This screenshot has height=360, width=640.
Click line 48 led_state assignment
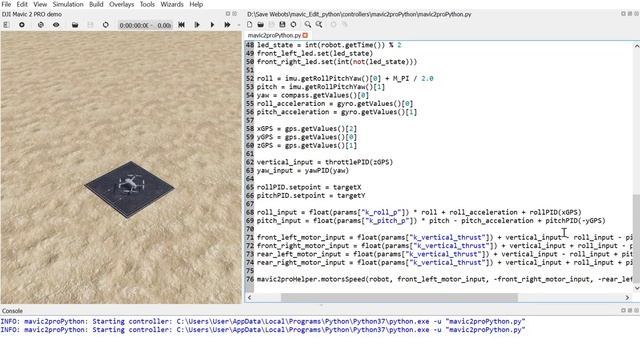click(x=329, y=45)
